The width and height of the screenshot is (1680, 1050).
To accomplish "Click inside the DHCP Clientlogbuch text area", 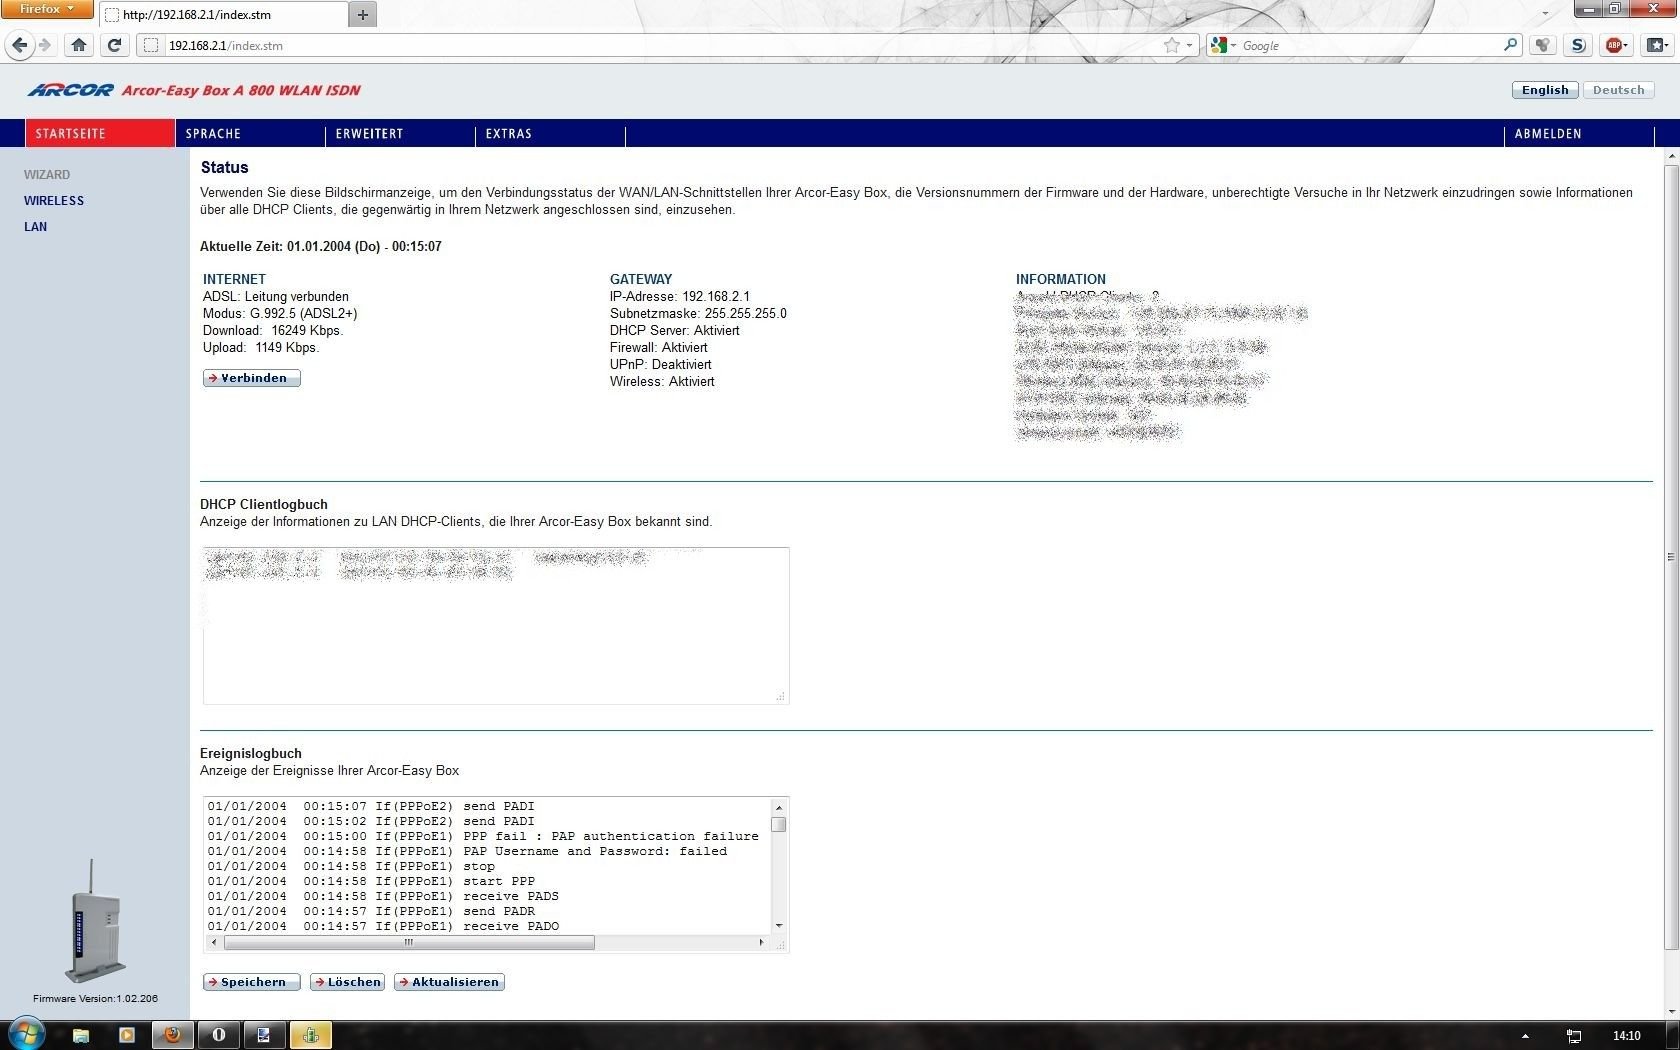I will (x=496, y=626).
